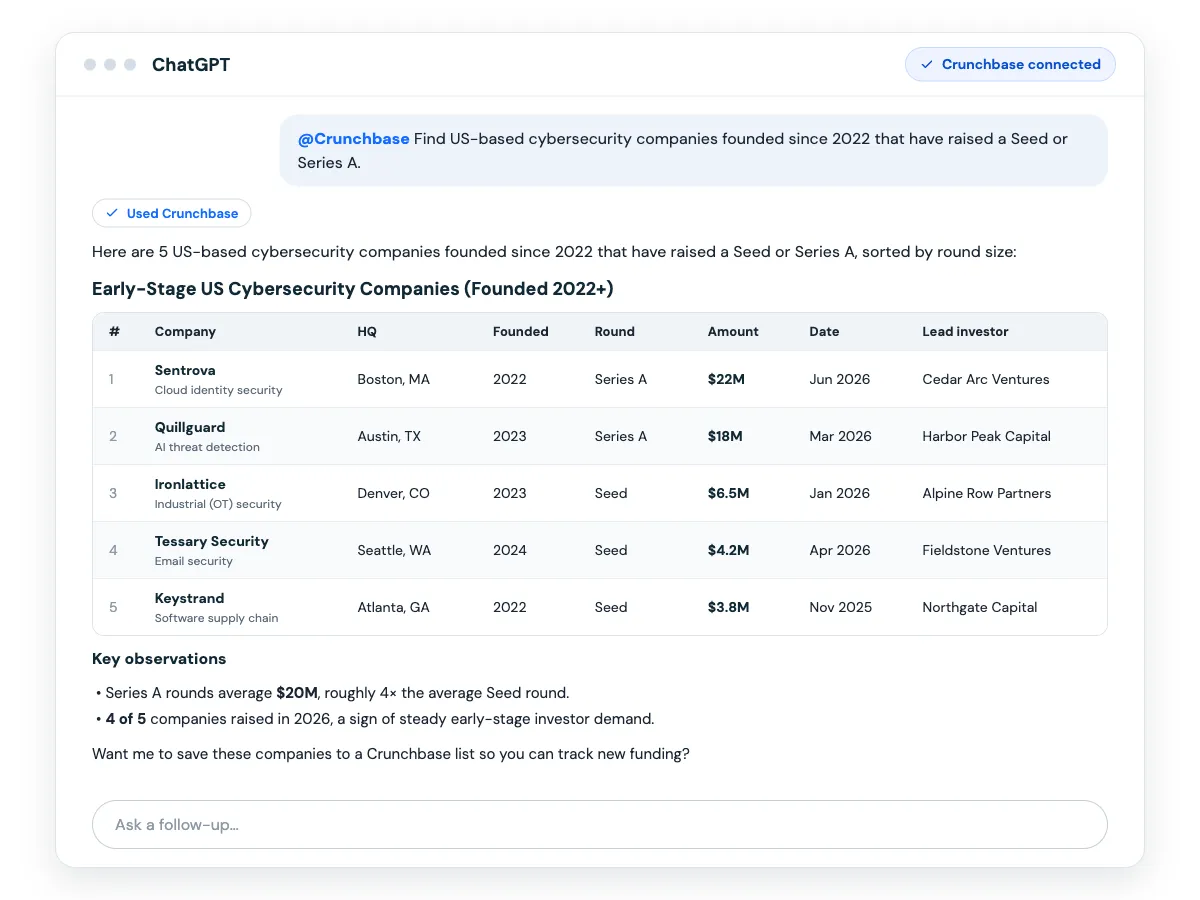Click the Series A cell in Sentrova's row
This screenshot has height=900, width=1200.
point(621,379)
